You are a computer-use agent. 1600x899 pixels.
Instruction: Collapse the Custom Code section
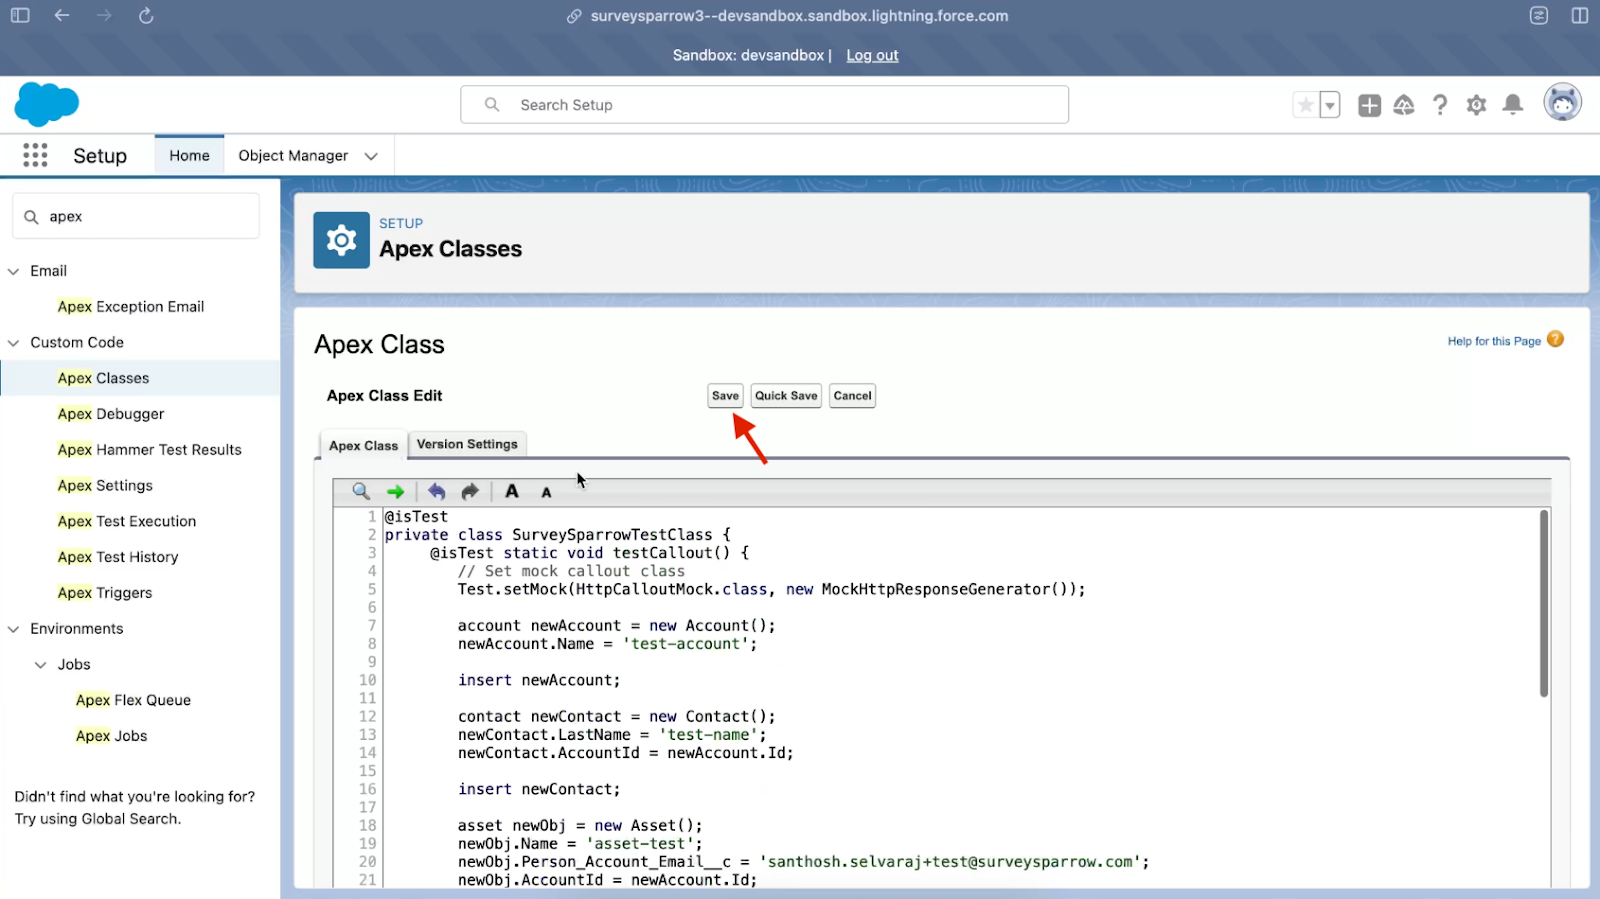tap(14, 342)
